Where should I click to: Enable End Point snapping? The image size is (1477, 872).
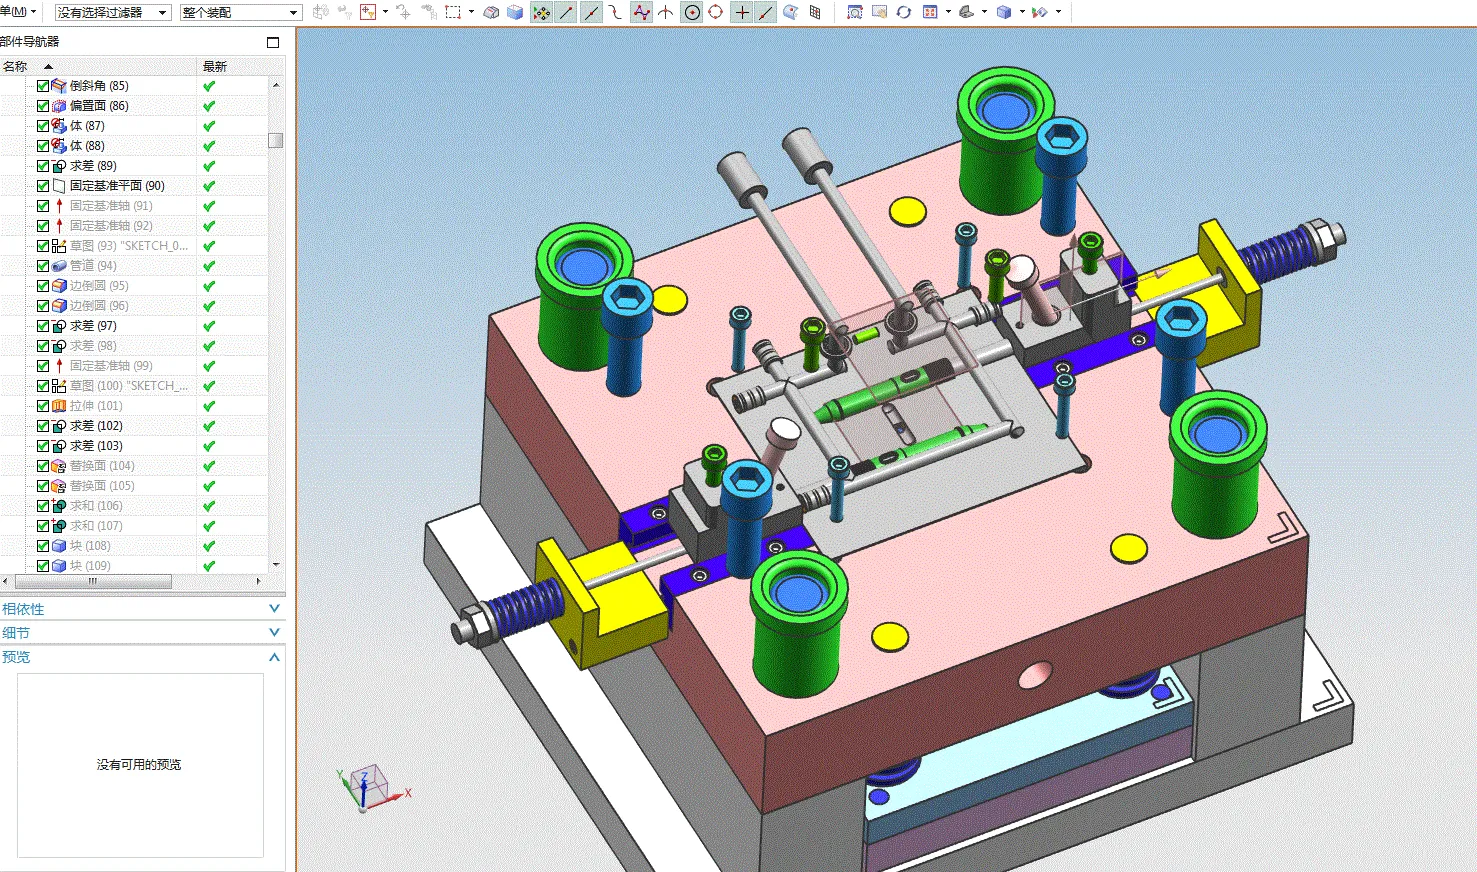pyautogui.click(x=566, y=12)
